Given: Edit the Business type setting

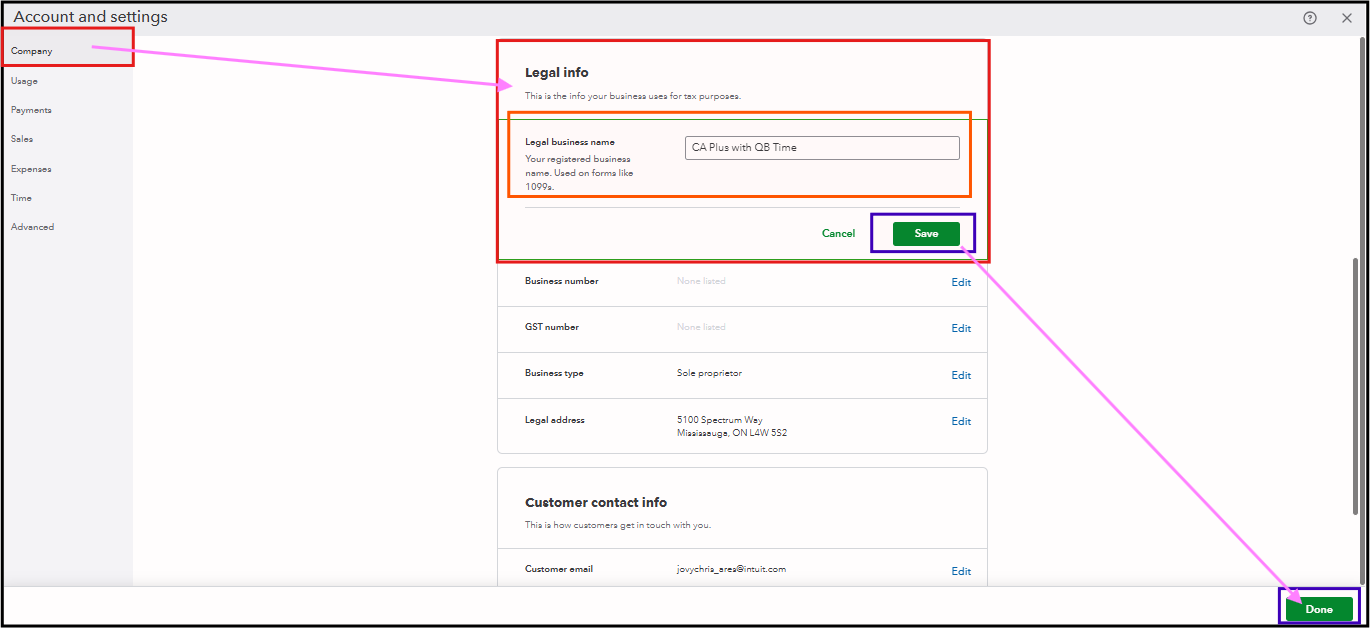Looking at the screenshot, I should (x=961, y=375).
